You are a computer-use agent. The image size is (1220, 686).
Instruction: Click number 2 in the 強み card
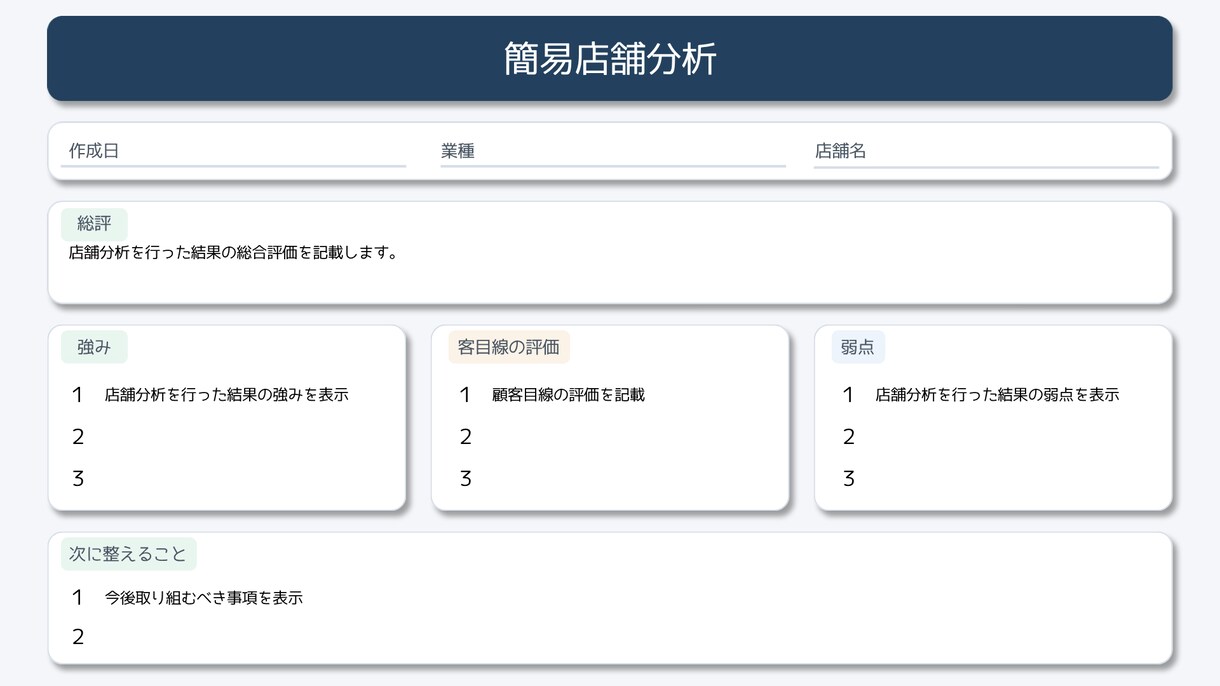pyautogui.click(x=78, y=437)
